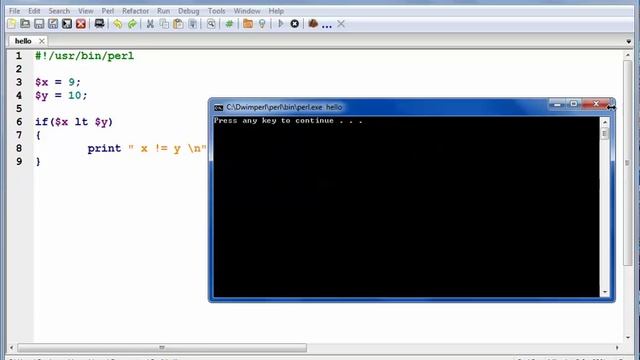
Task: Open the Refactor menu
Action: (136, 11)
